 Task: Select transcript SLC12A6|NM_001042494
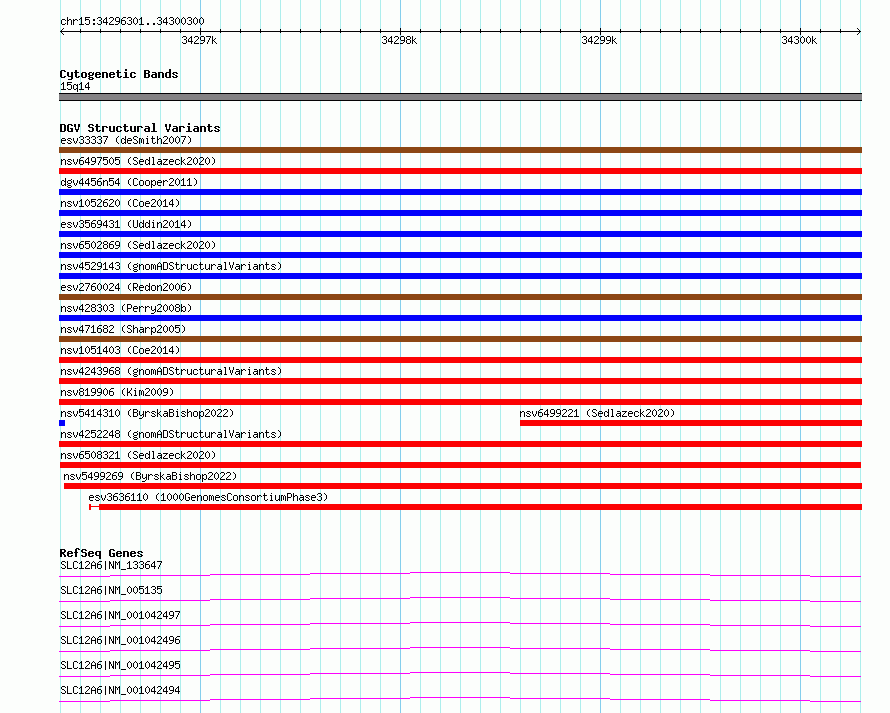click(x=120, y=690)
